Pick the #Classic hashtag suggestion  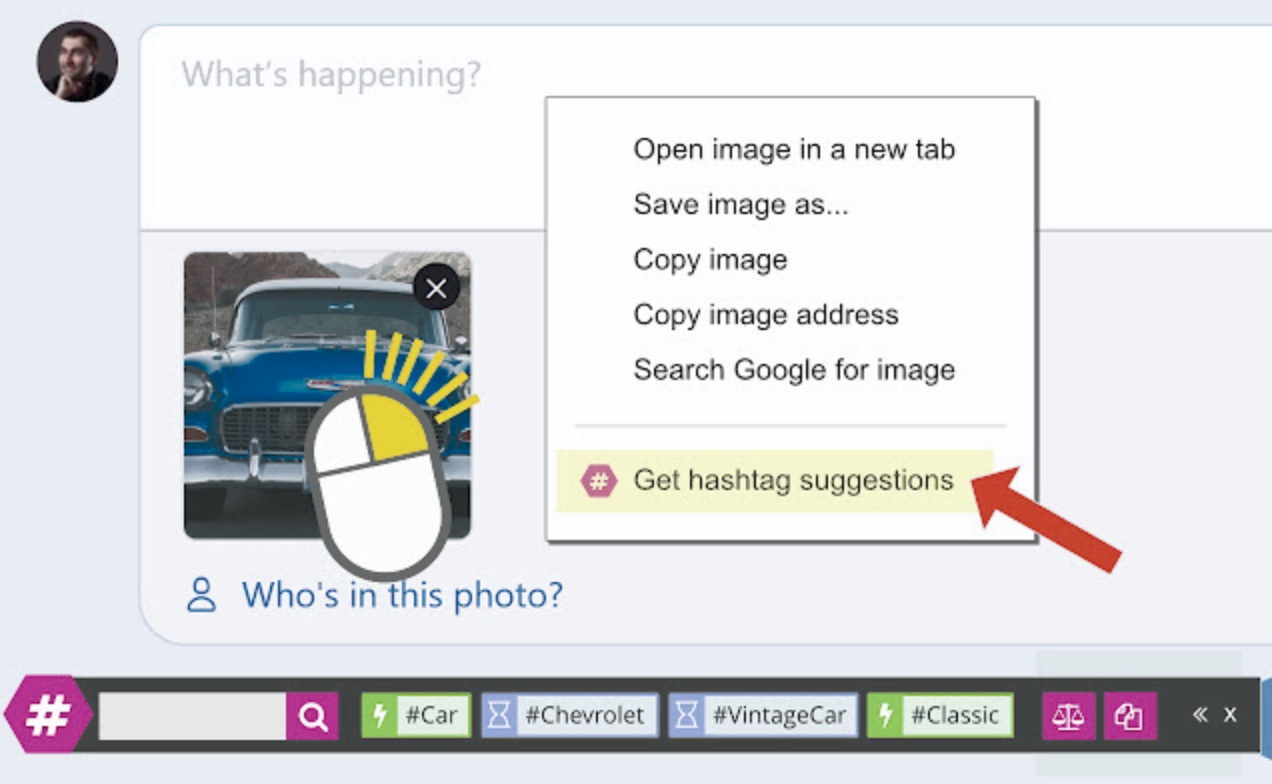[x=940, y=716]
